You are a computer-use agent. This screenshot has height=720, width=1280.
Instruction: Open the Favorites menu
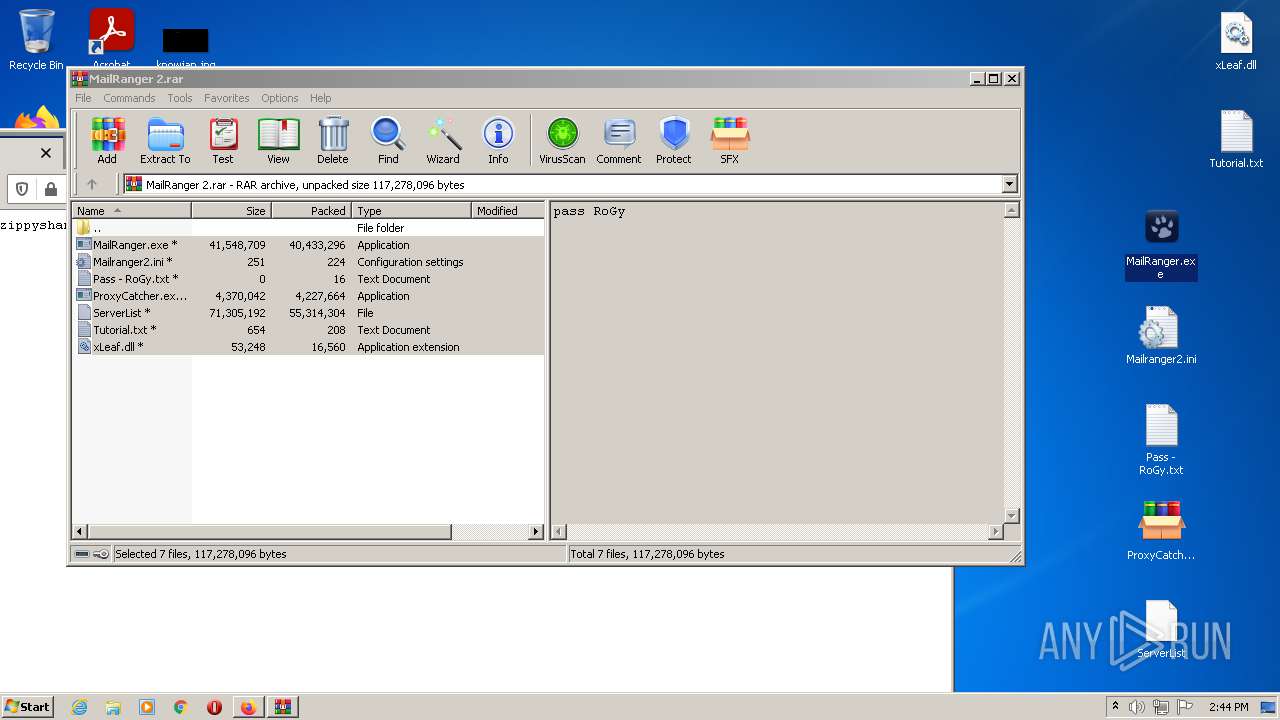(227, 98)
